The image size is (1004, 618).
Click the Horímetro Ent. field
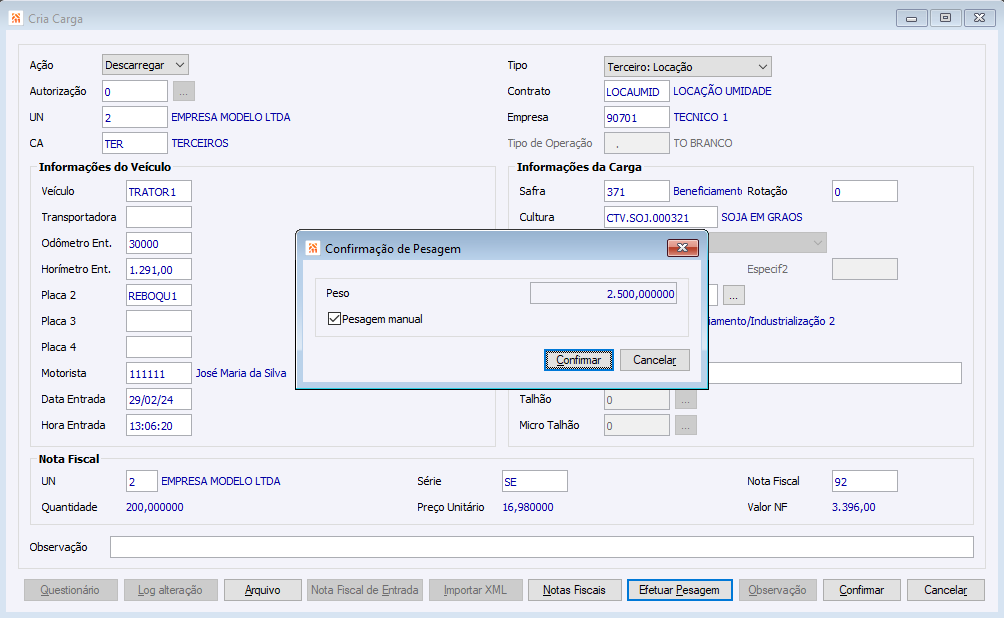(159, 269)
